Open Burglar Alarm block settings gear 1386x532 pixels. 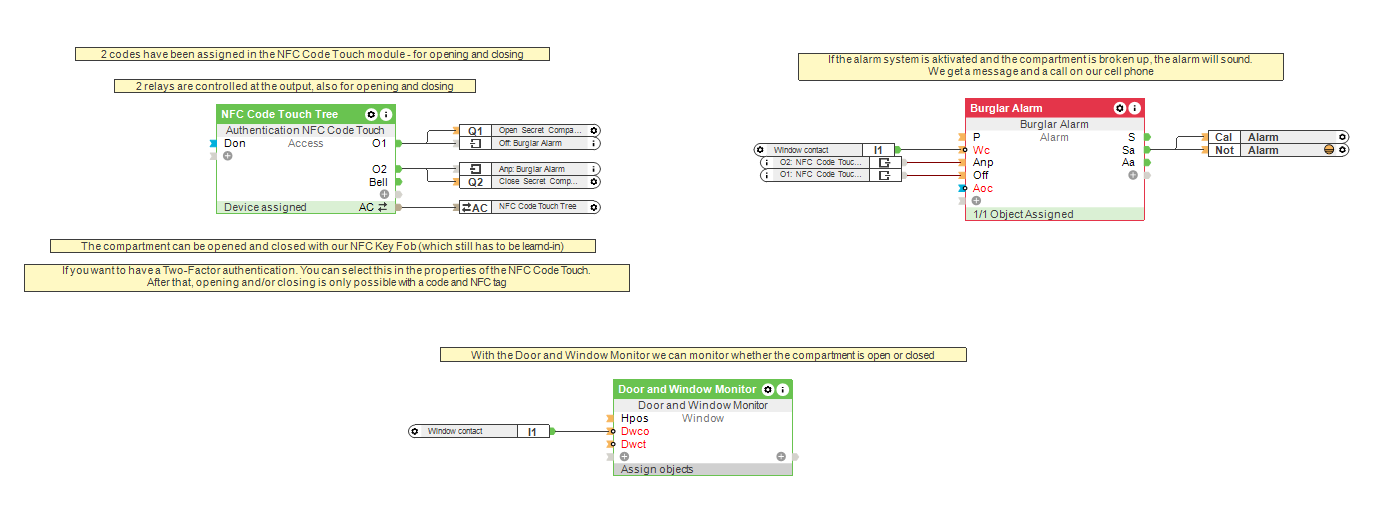[1120, 108]
